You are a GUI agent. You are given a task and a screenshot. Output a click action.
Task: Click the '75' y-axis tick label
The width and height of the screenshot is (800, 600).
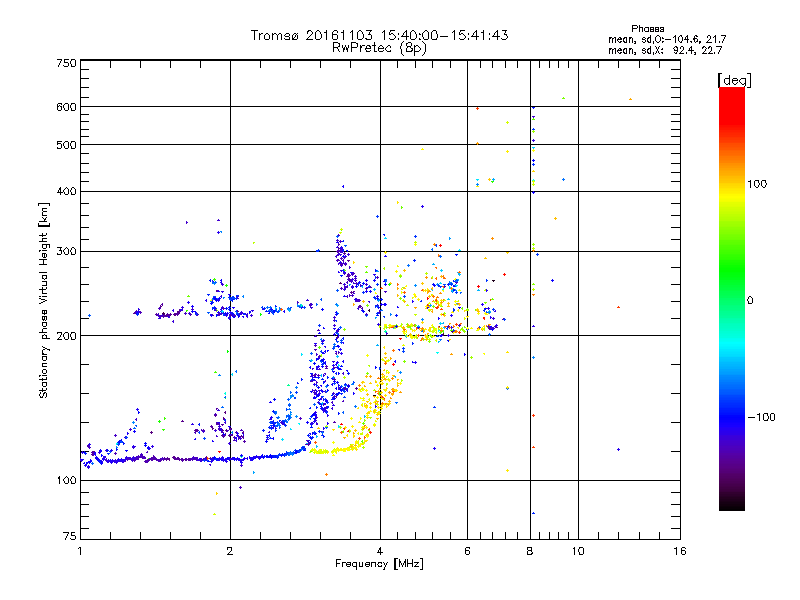pos(70,536)
